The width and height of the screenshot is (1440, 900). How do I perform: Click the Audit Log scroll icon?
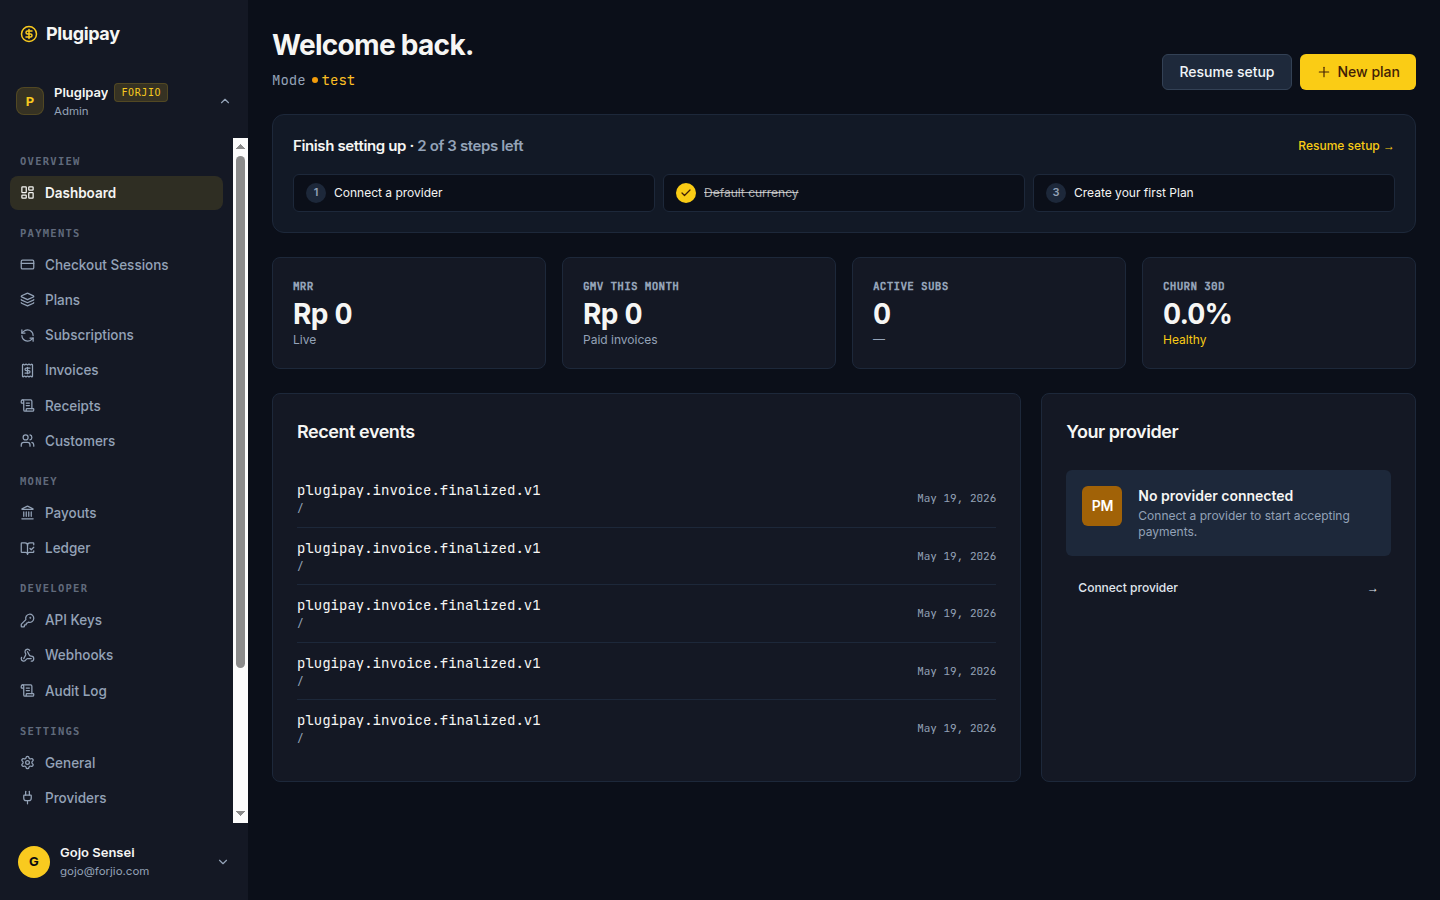tap(27, 691)
